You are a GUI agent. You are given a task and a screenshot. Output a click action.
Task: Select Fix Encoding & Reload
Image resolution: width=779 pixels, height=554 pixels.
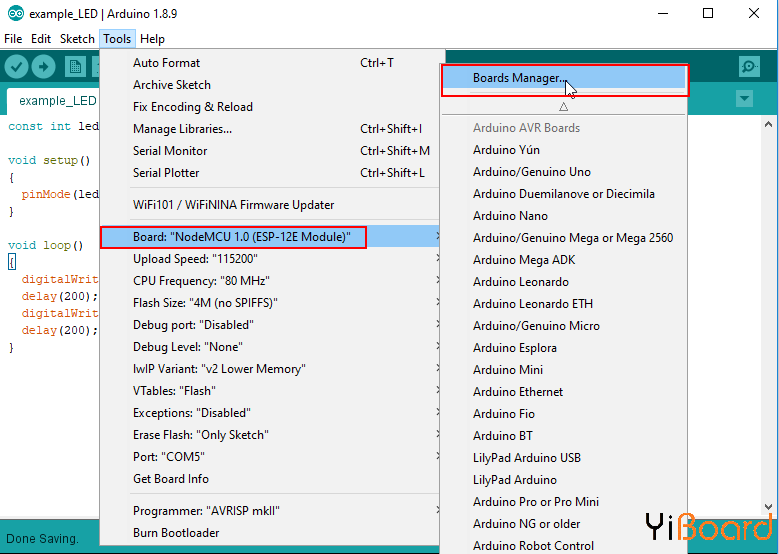270,107
